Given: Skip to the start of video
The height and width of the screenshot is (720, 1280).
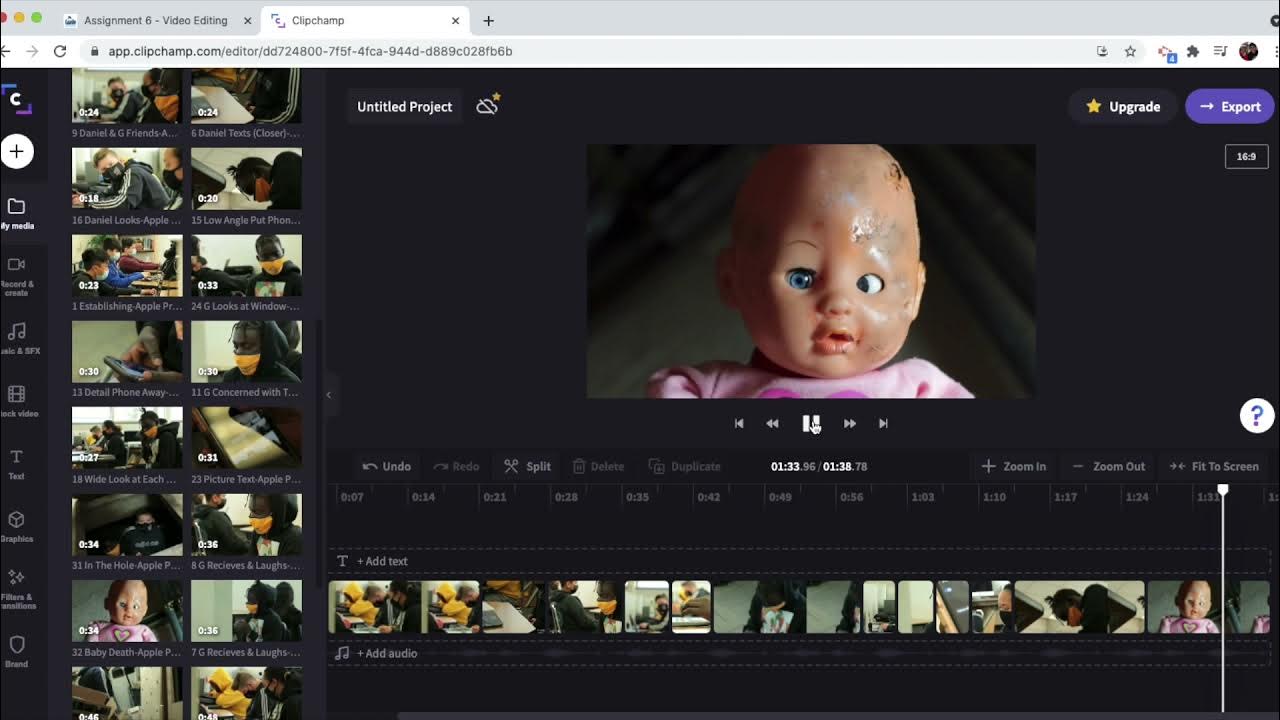Looking at the screenshot, I should tap(739, 423).
